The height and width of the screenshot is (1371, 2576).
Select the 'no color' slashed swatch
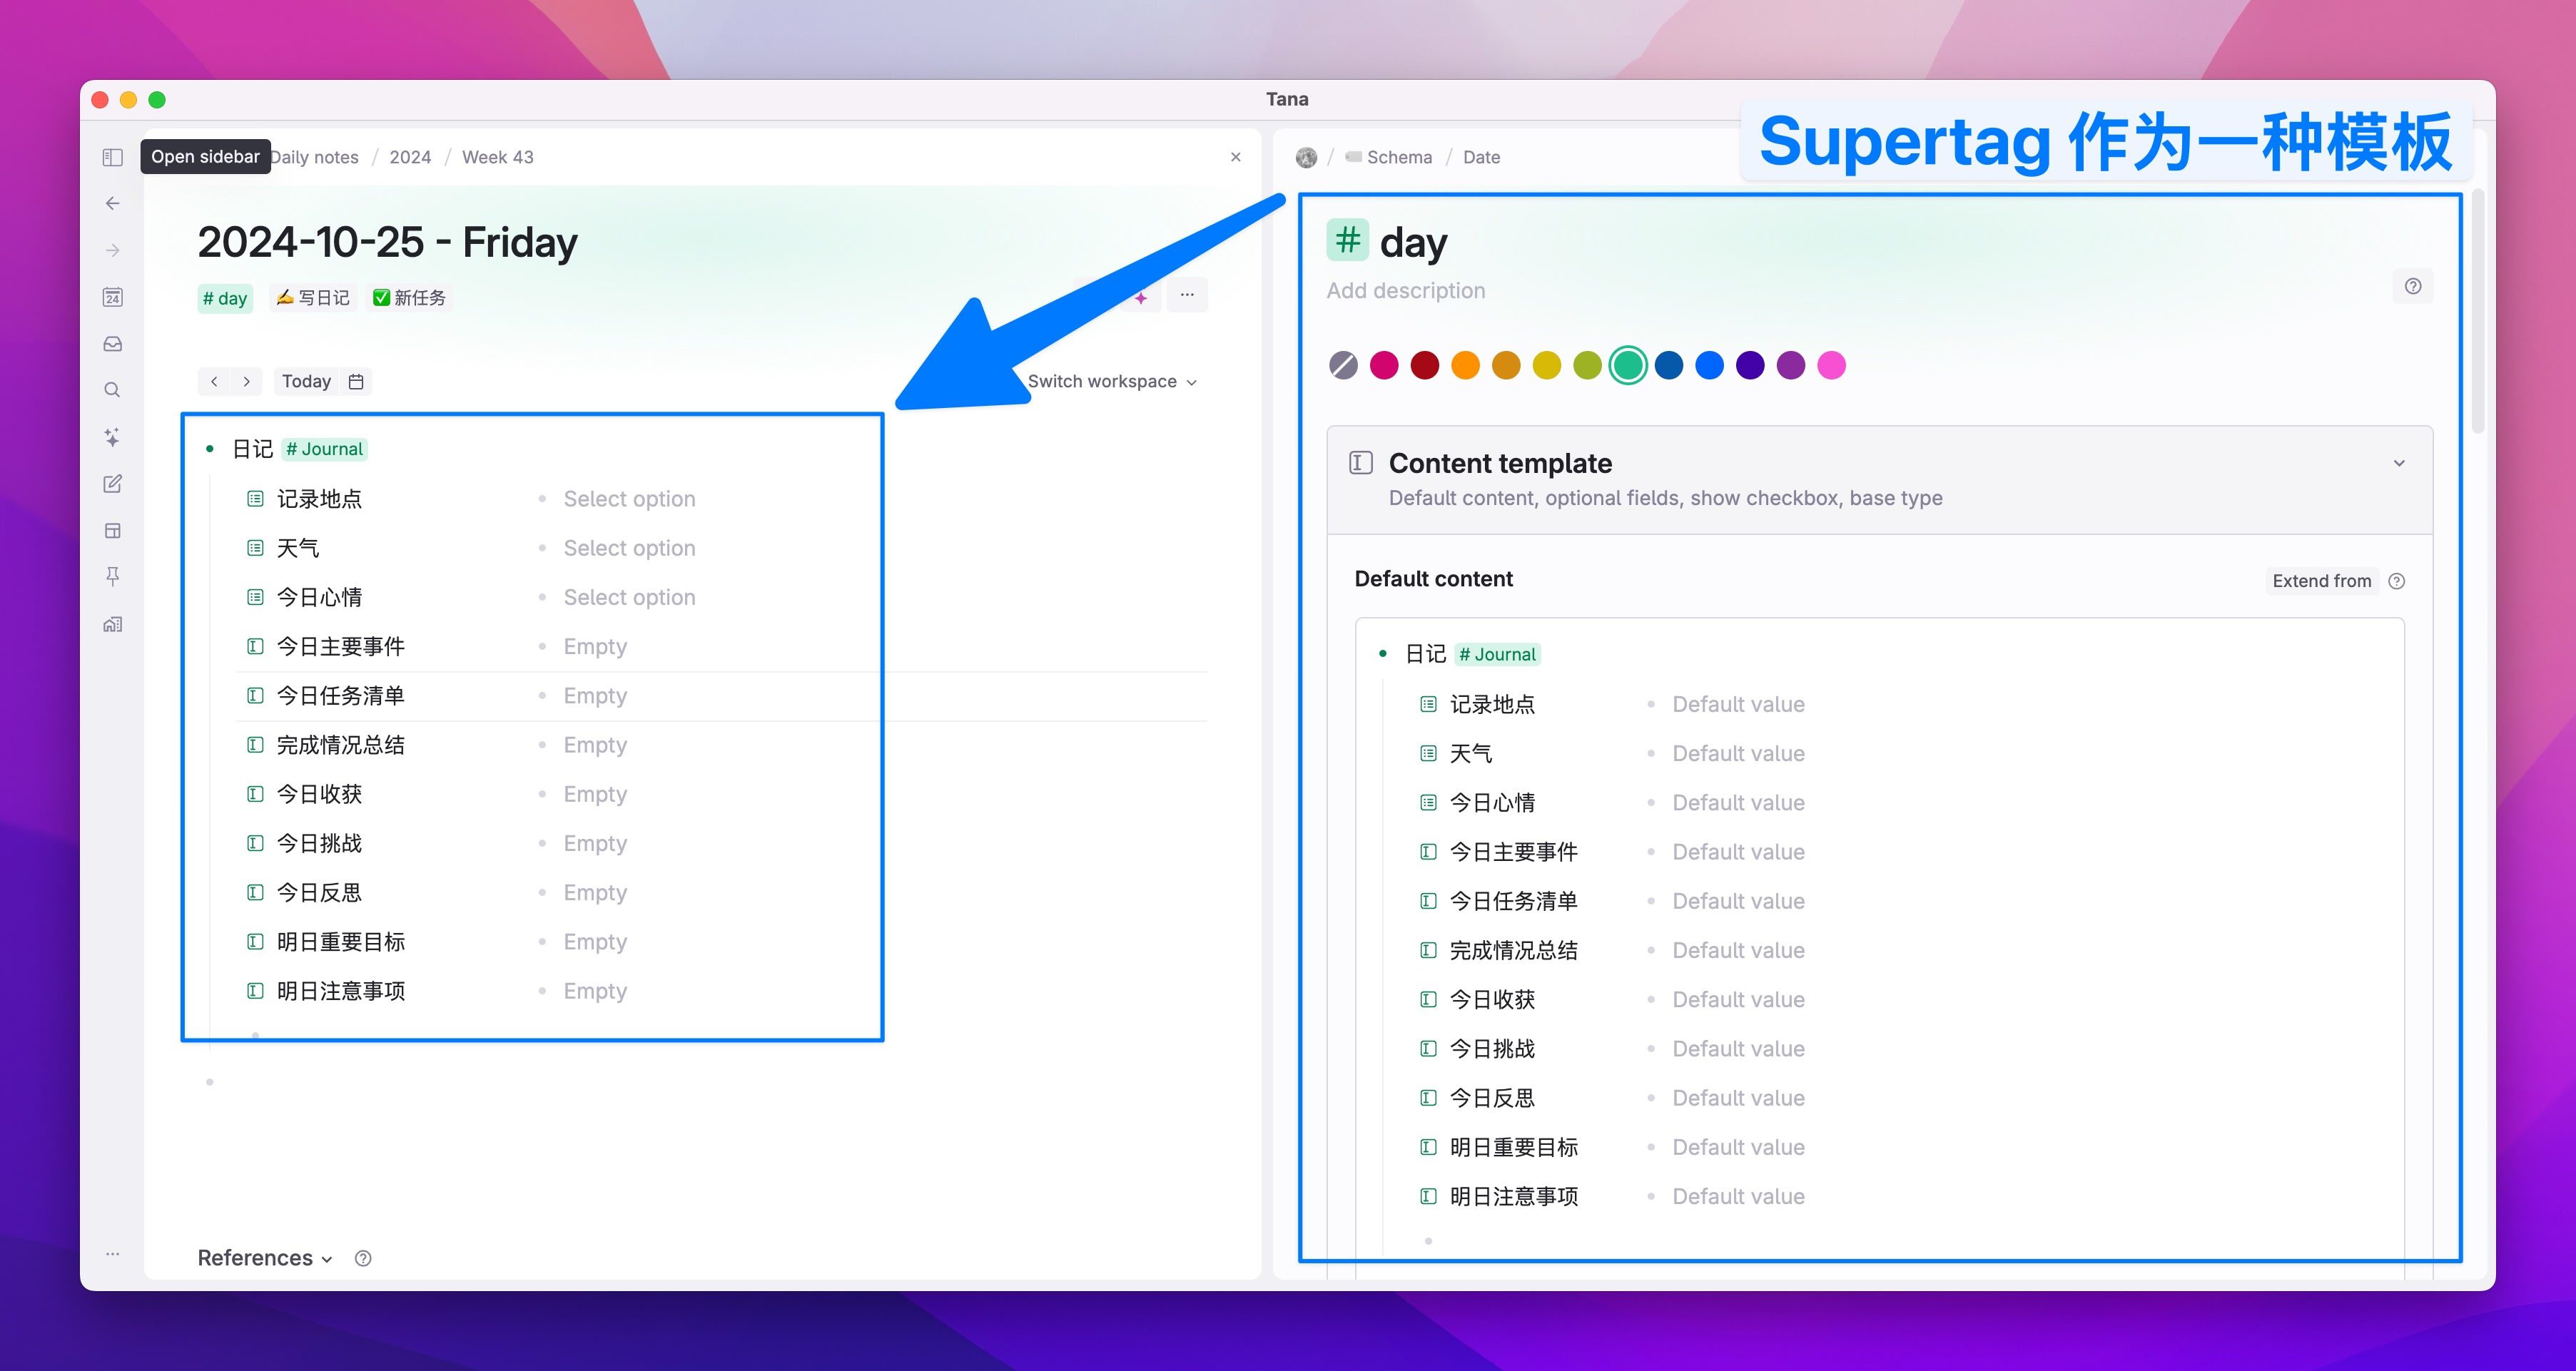1343,365
